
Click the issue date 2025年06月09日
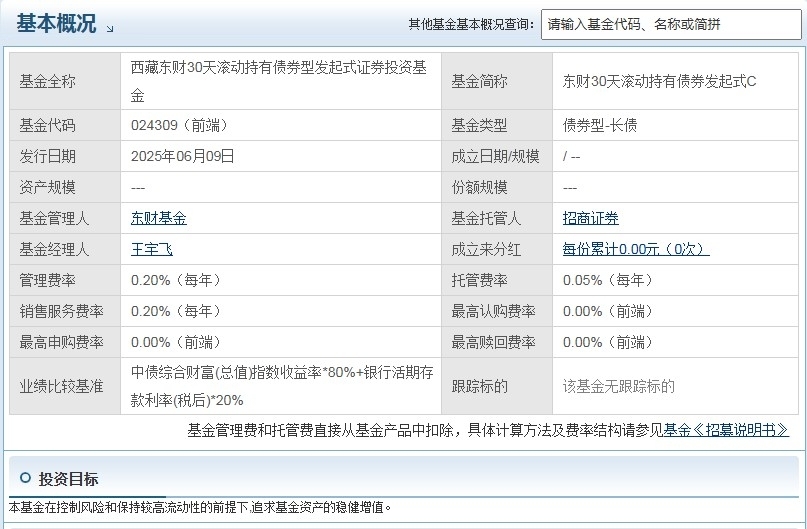[182, 156]
